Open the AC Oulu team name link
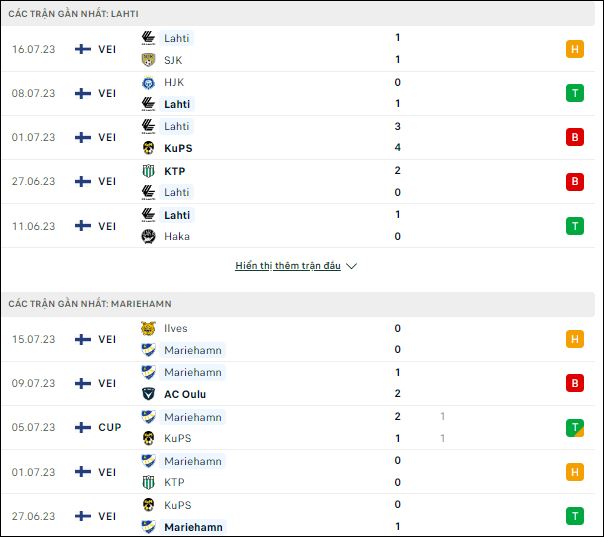The height and width of the screenshot is (537, 604). pyautogui.click(x=185, y=394)
